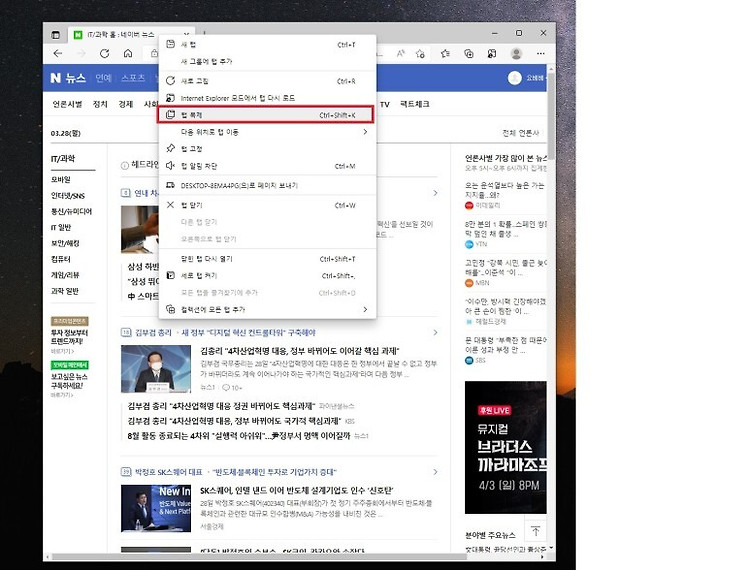Expand 컬렉션에 모든 탭 추가 submenu
This screenshot has height=570, width=750.
pos(267,309)
